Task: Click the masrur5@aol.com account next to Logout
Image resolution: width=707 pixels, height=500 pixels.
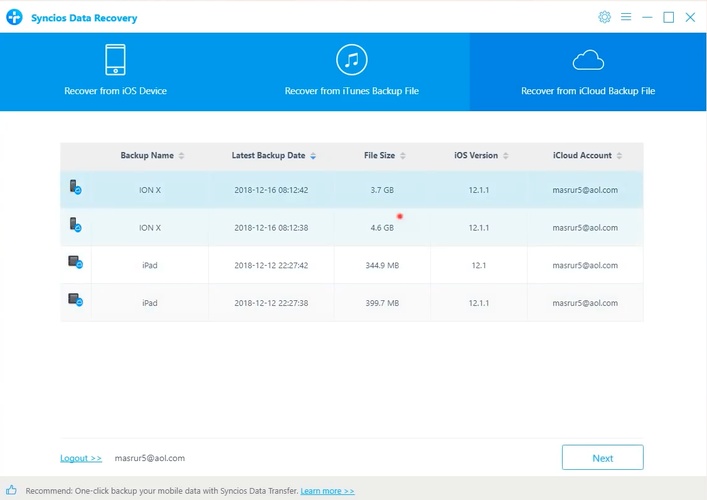Action: [150, 458]
